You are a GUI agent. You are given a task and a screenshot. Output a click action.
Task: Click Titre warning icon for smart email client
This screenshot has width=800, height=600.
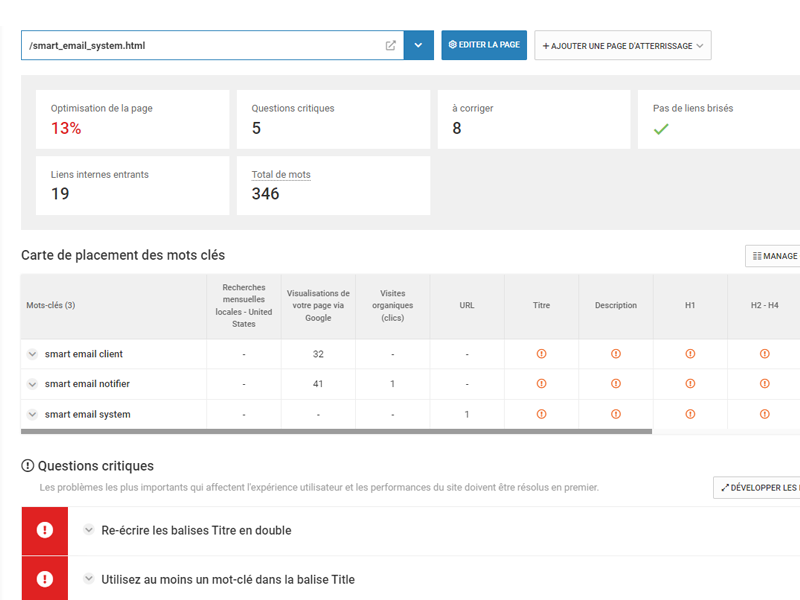point(542,354)
